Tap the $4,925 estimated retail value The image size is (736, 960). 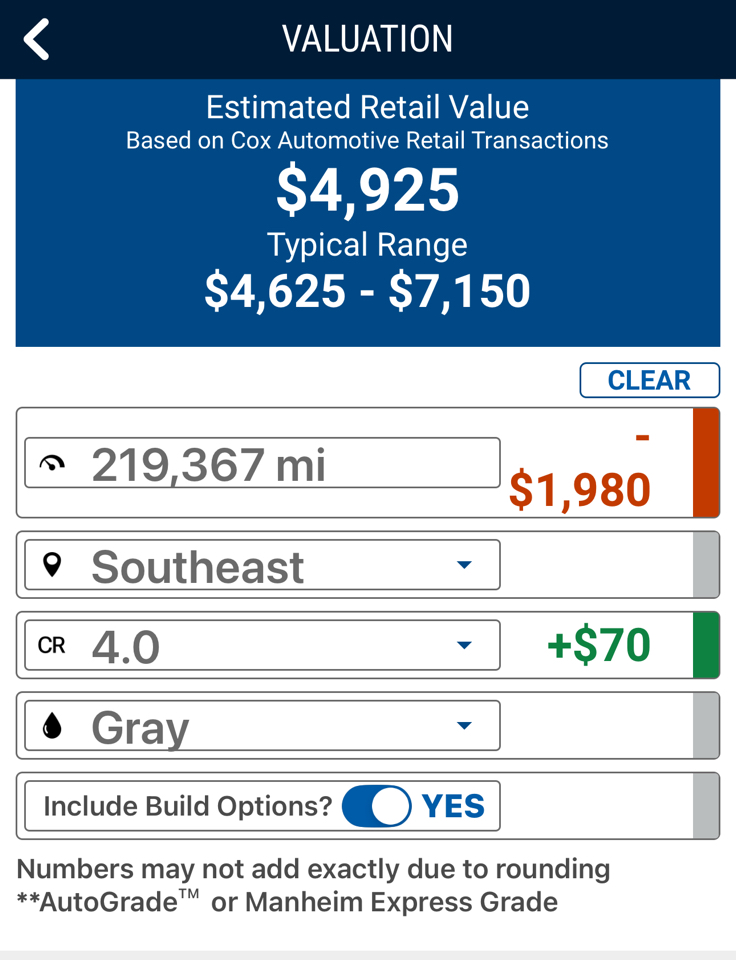(367, 191)
